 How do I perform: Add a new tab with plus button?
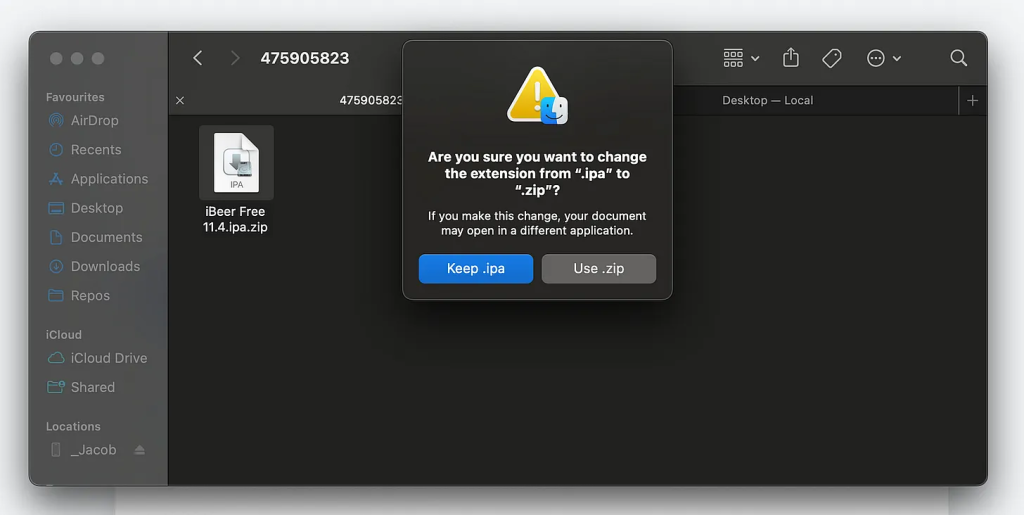tap(972, 100)
